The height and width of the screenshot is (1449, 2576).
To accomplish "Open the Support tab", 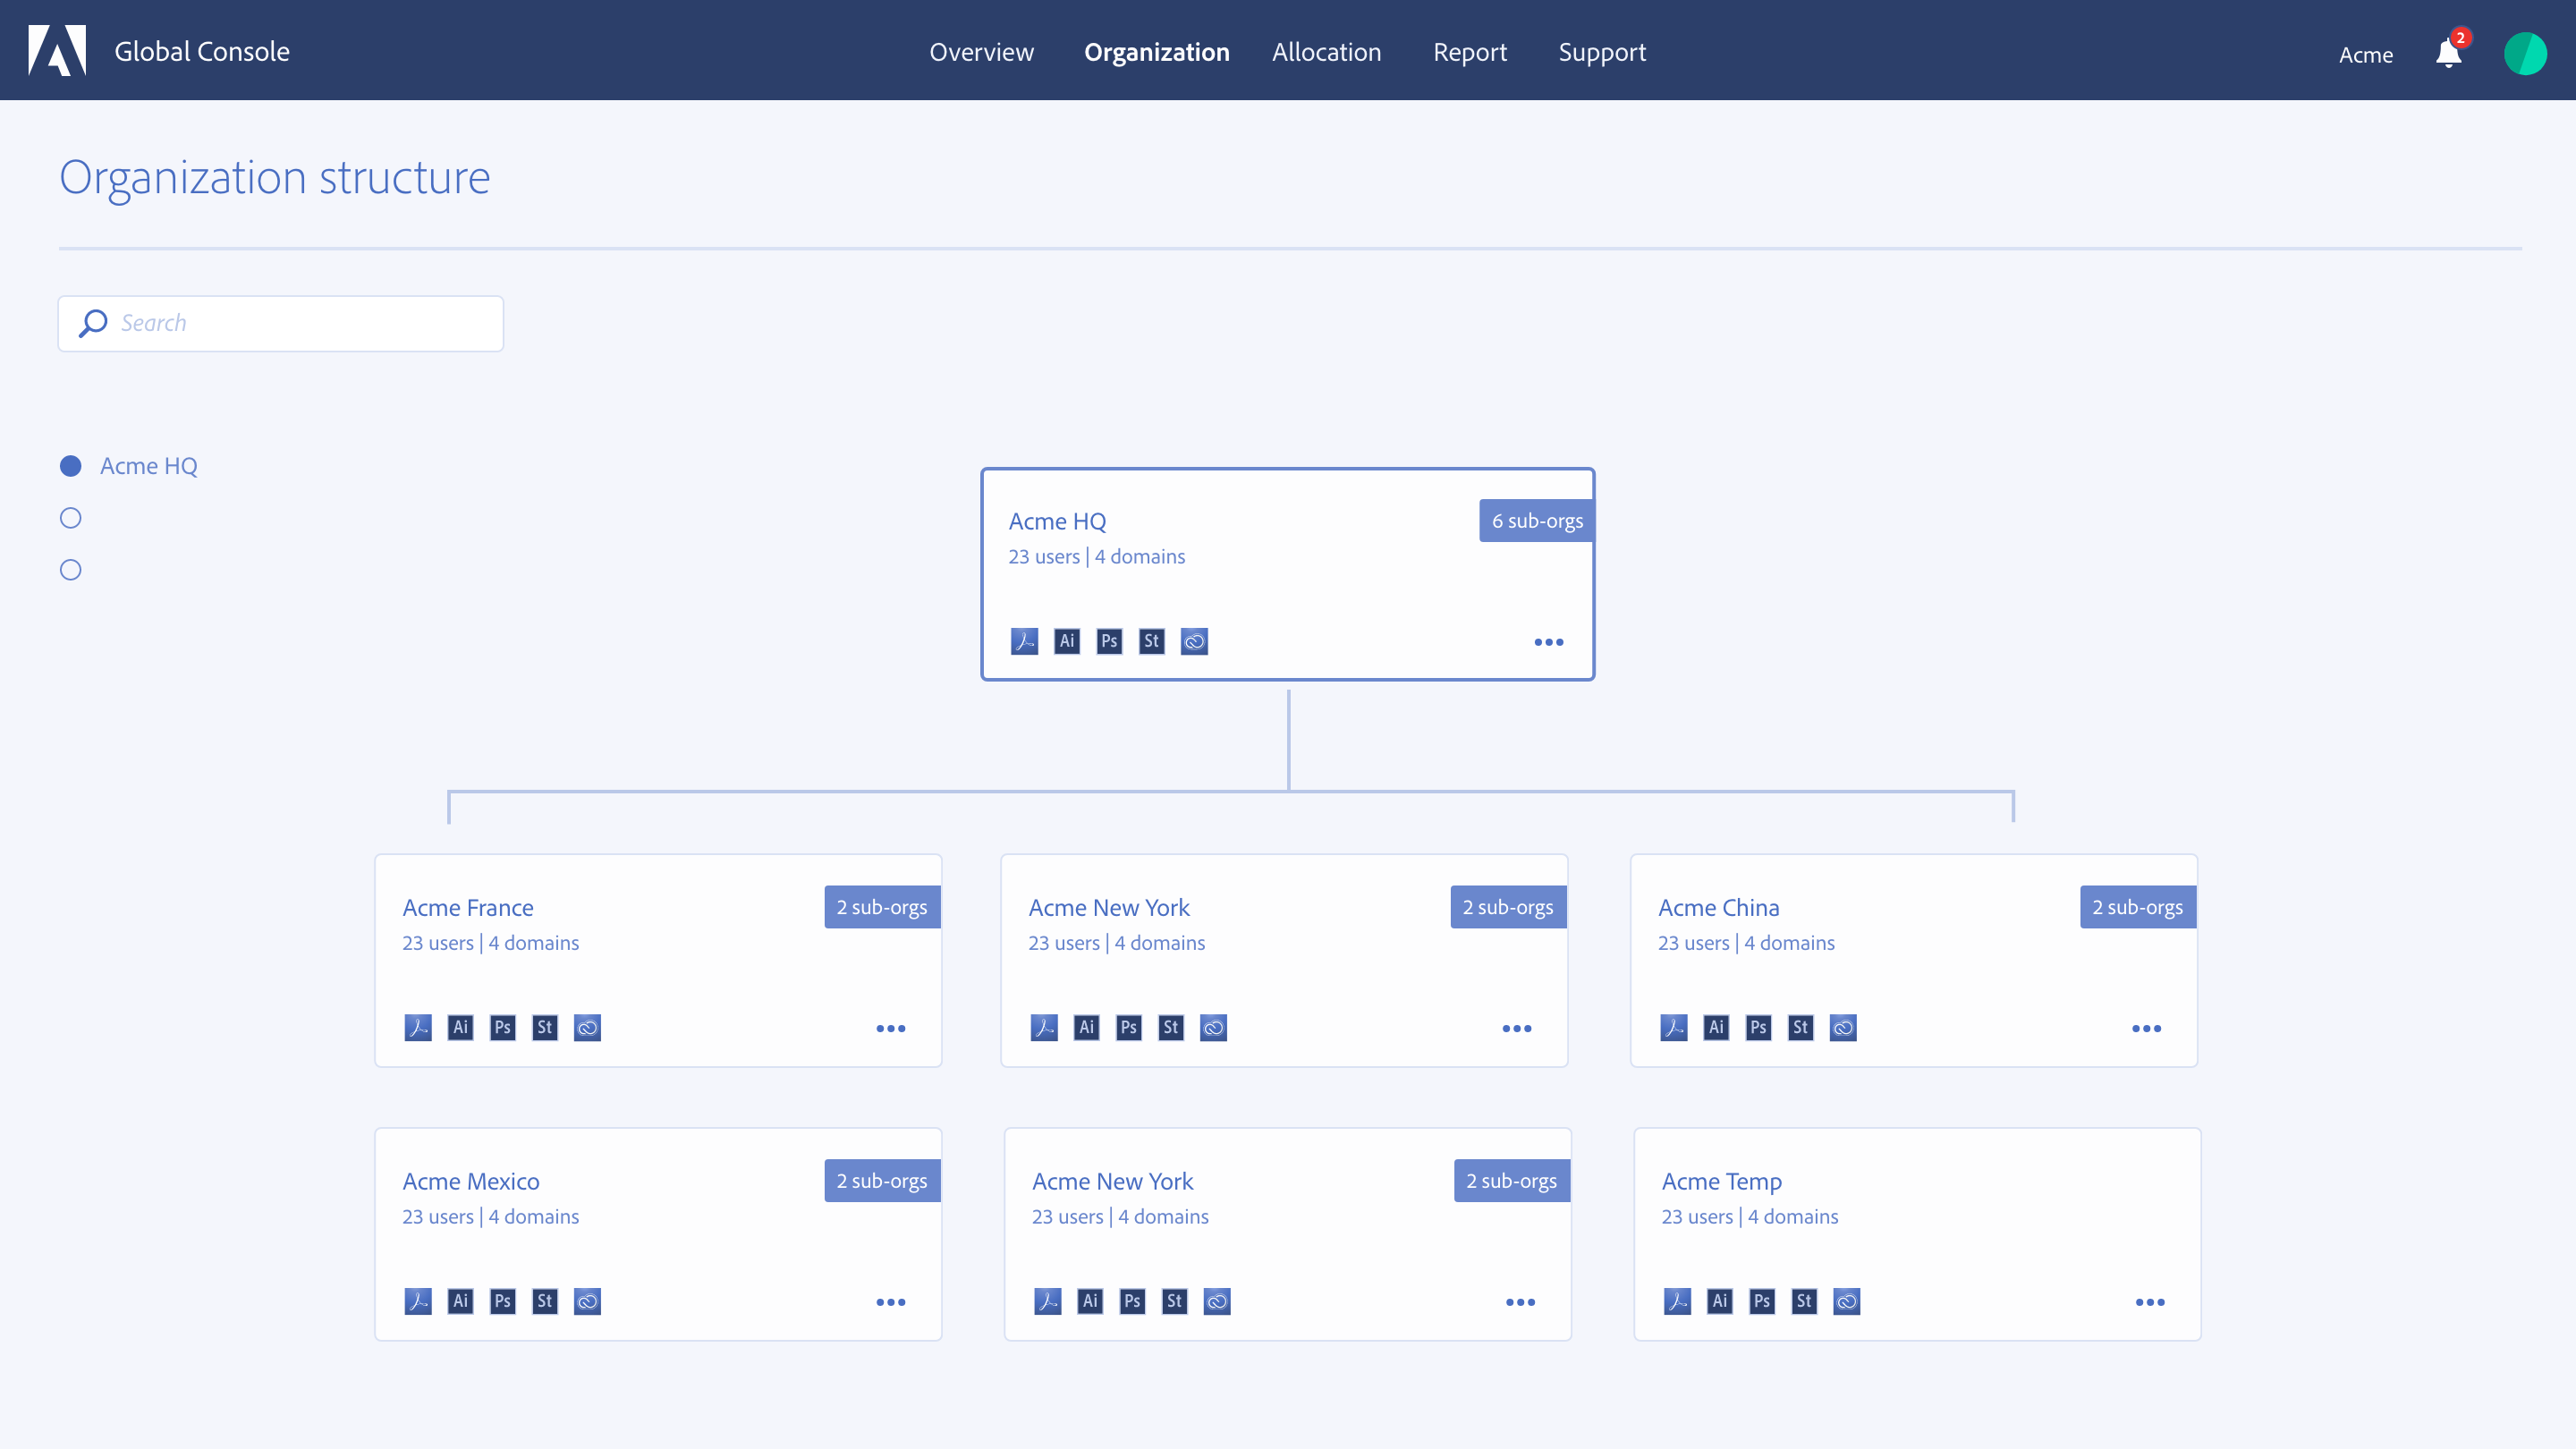I will coord(1602,52).
